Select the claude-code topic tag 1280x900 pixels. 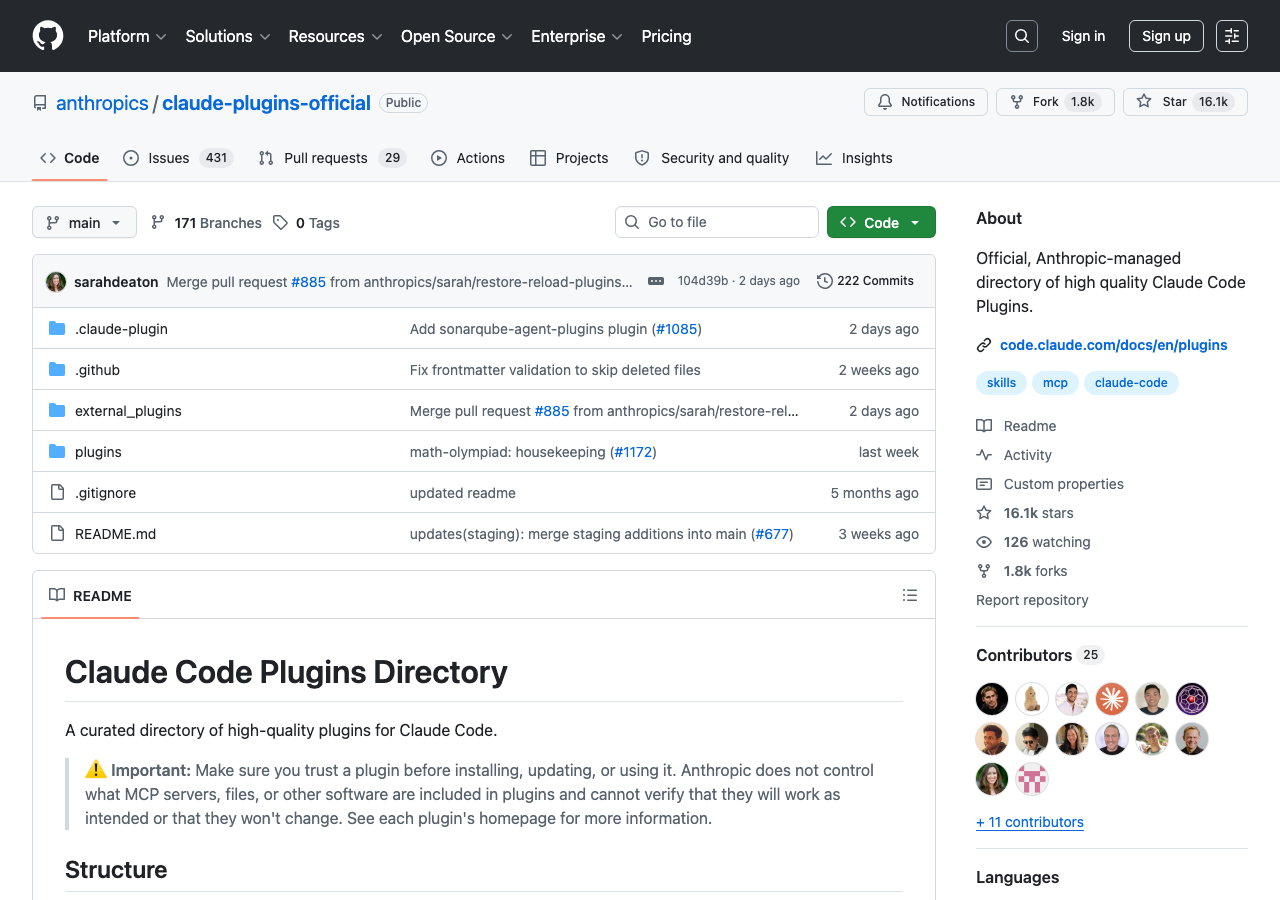click(1131, 382)
